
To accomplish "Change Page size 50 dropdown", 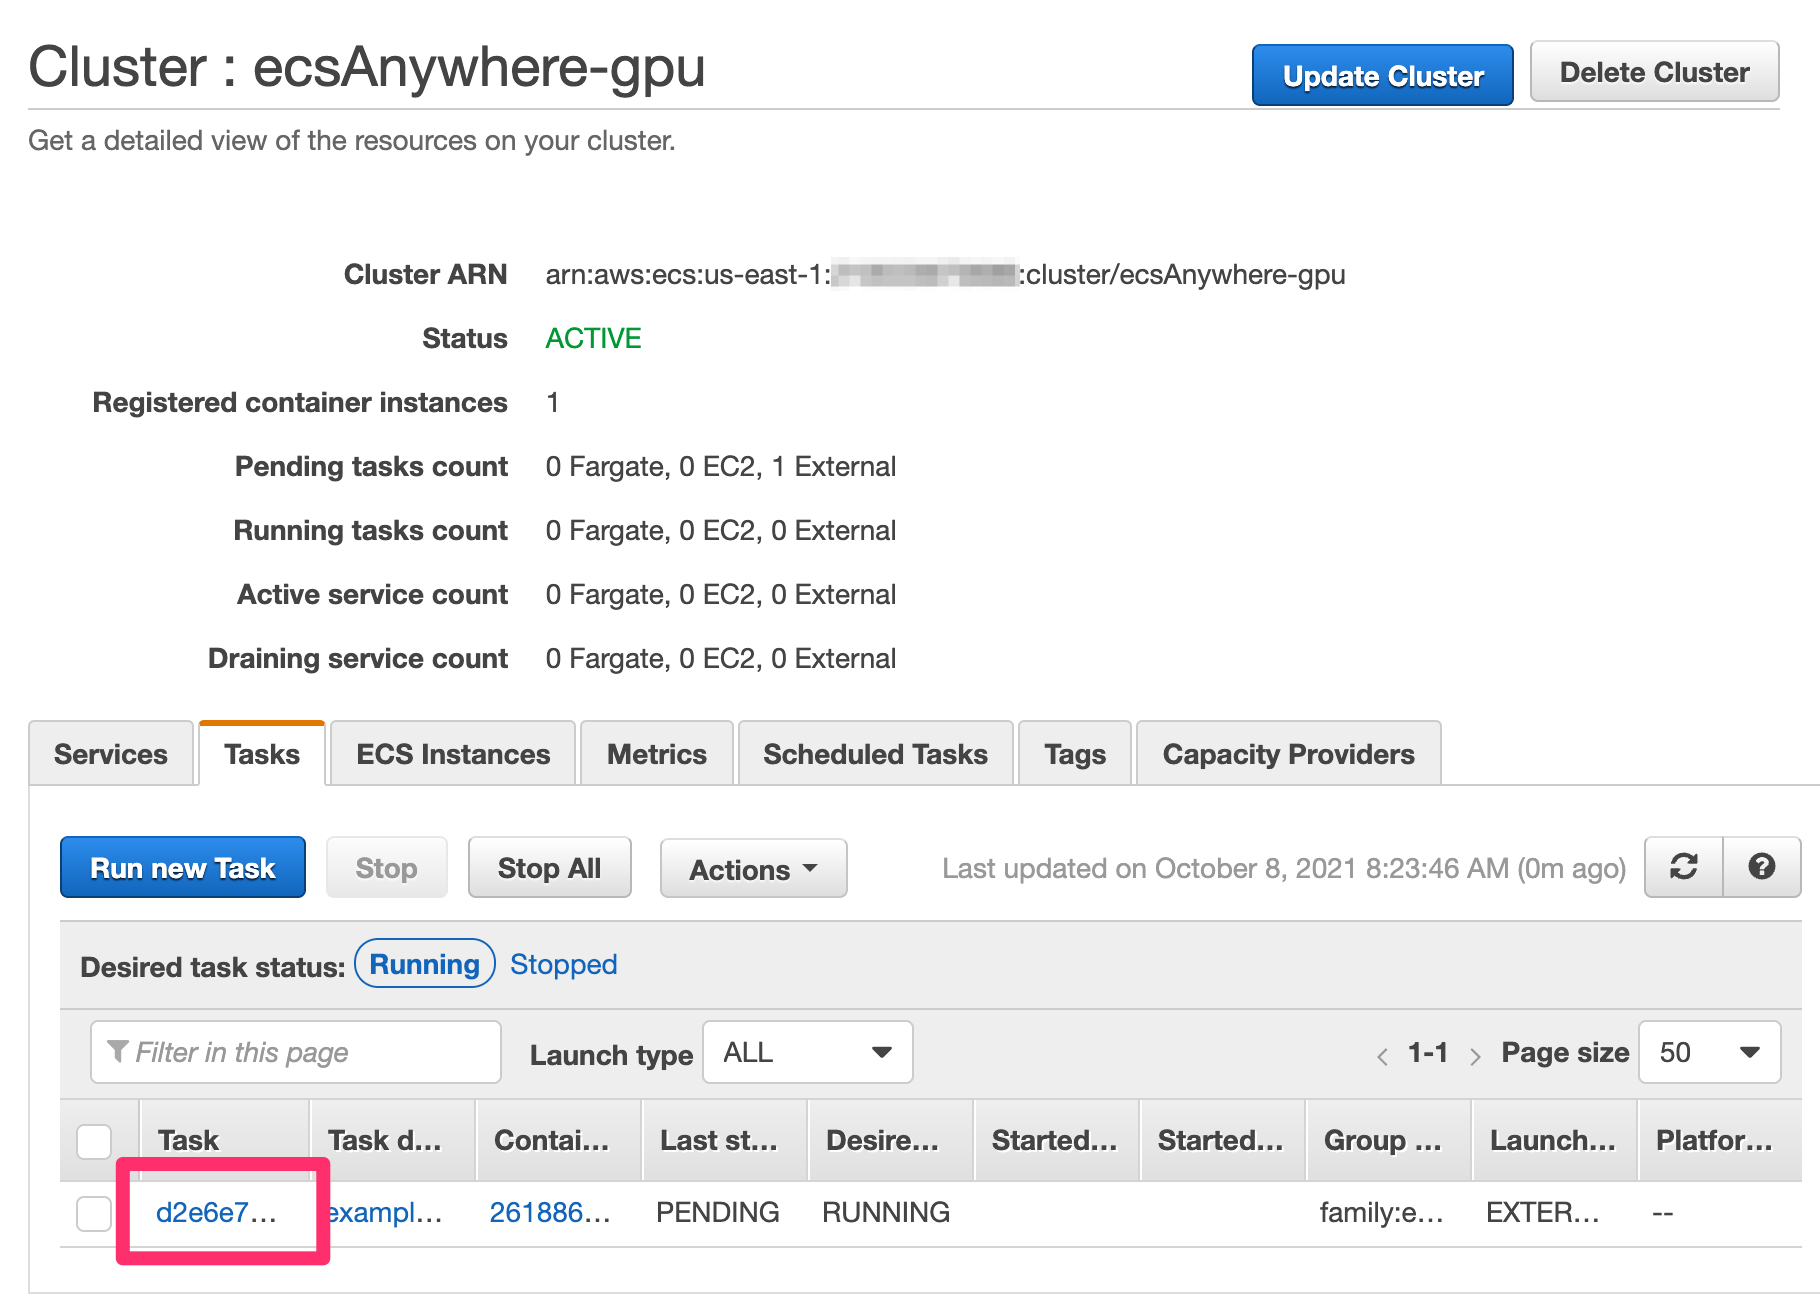I will point(1710,1052).
